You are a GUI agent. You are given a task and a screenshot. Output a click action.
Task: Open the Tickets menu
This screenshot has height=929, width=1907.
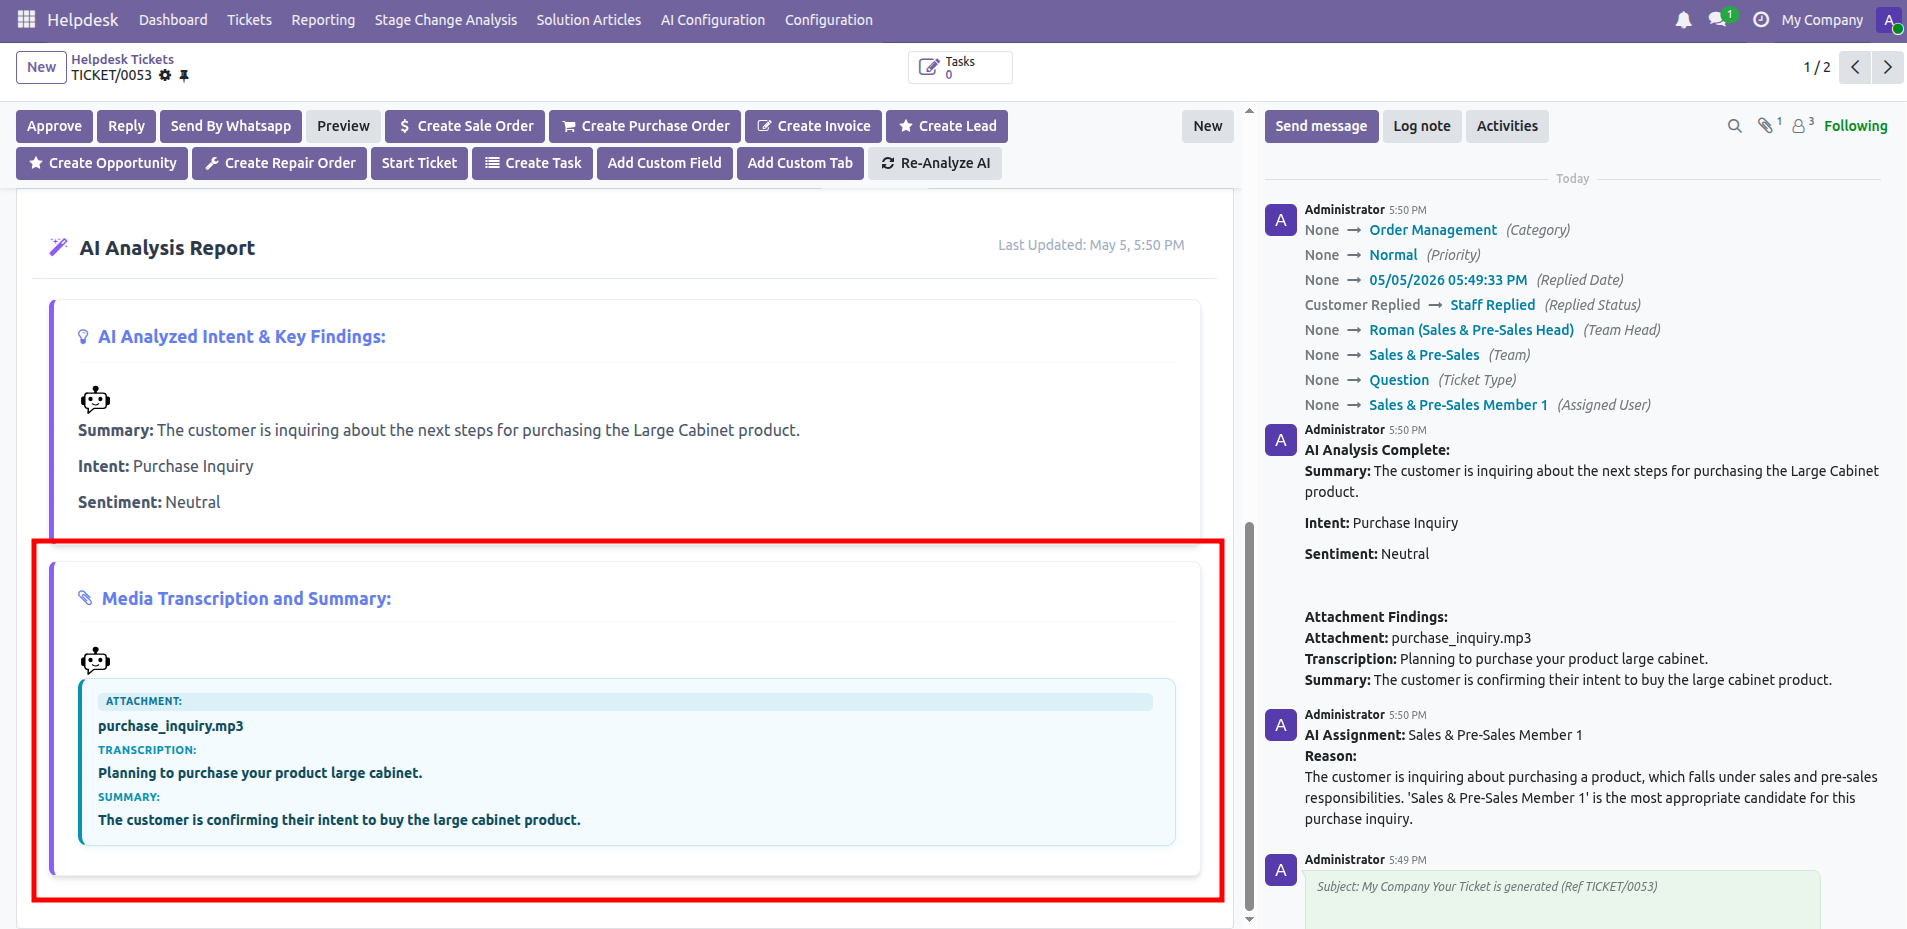tap(249, 20)
